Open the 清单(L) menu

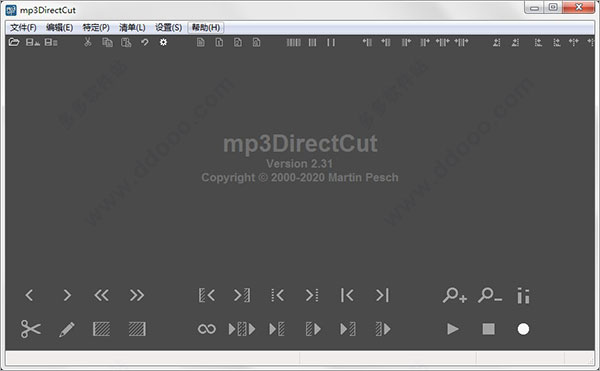point(132,28)
